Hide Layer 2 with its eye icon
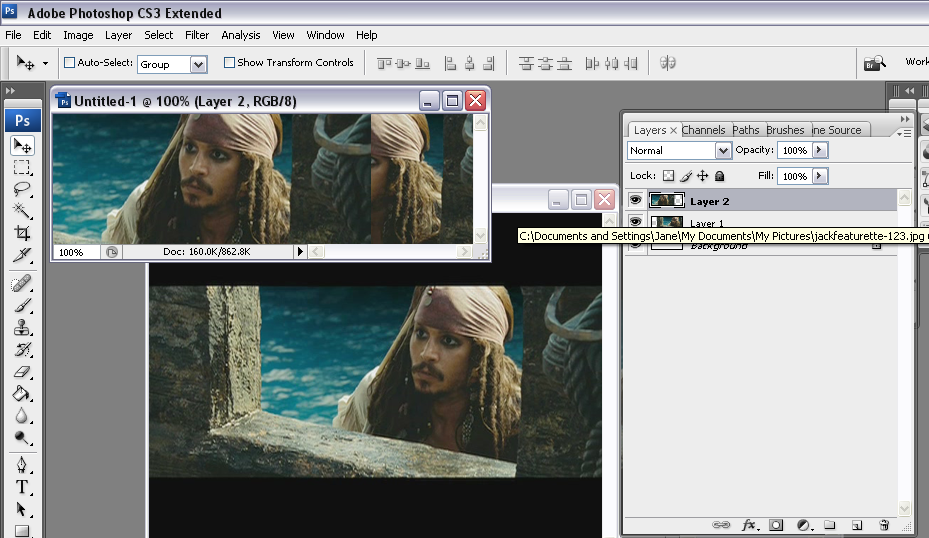 [x=635, y=201]
